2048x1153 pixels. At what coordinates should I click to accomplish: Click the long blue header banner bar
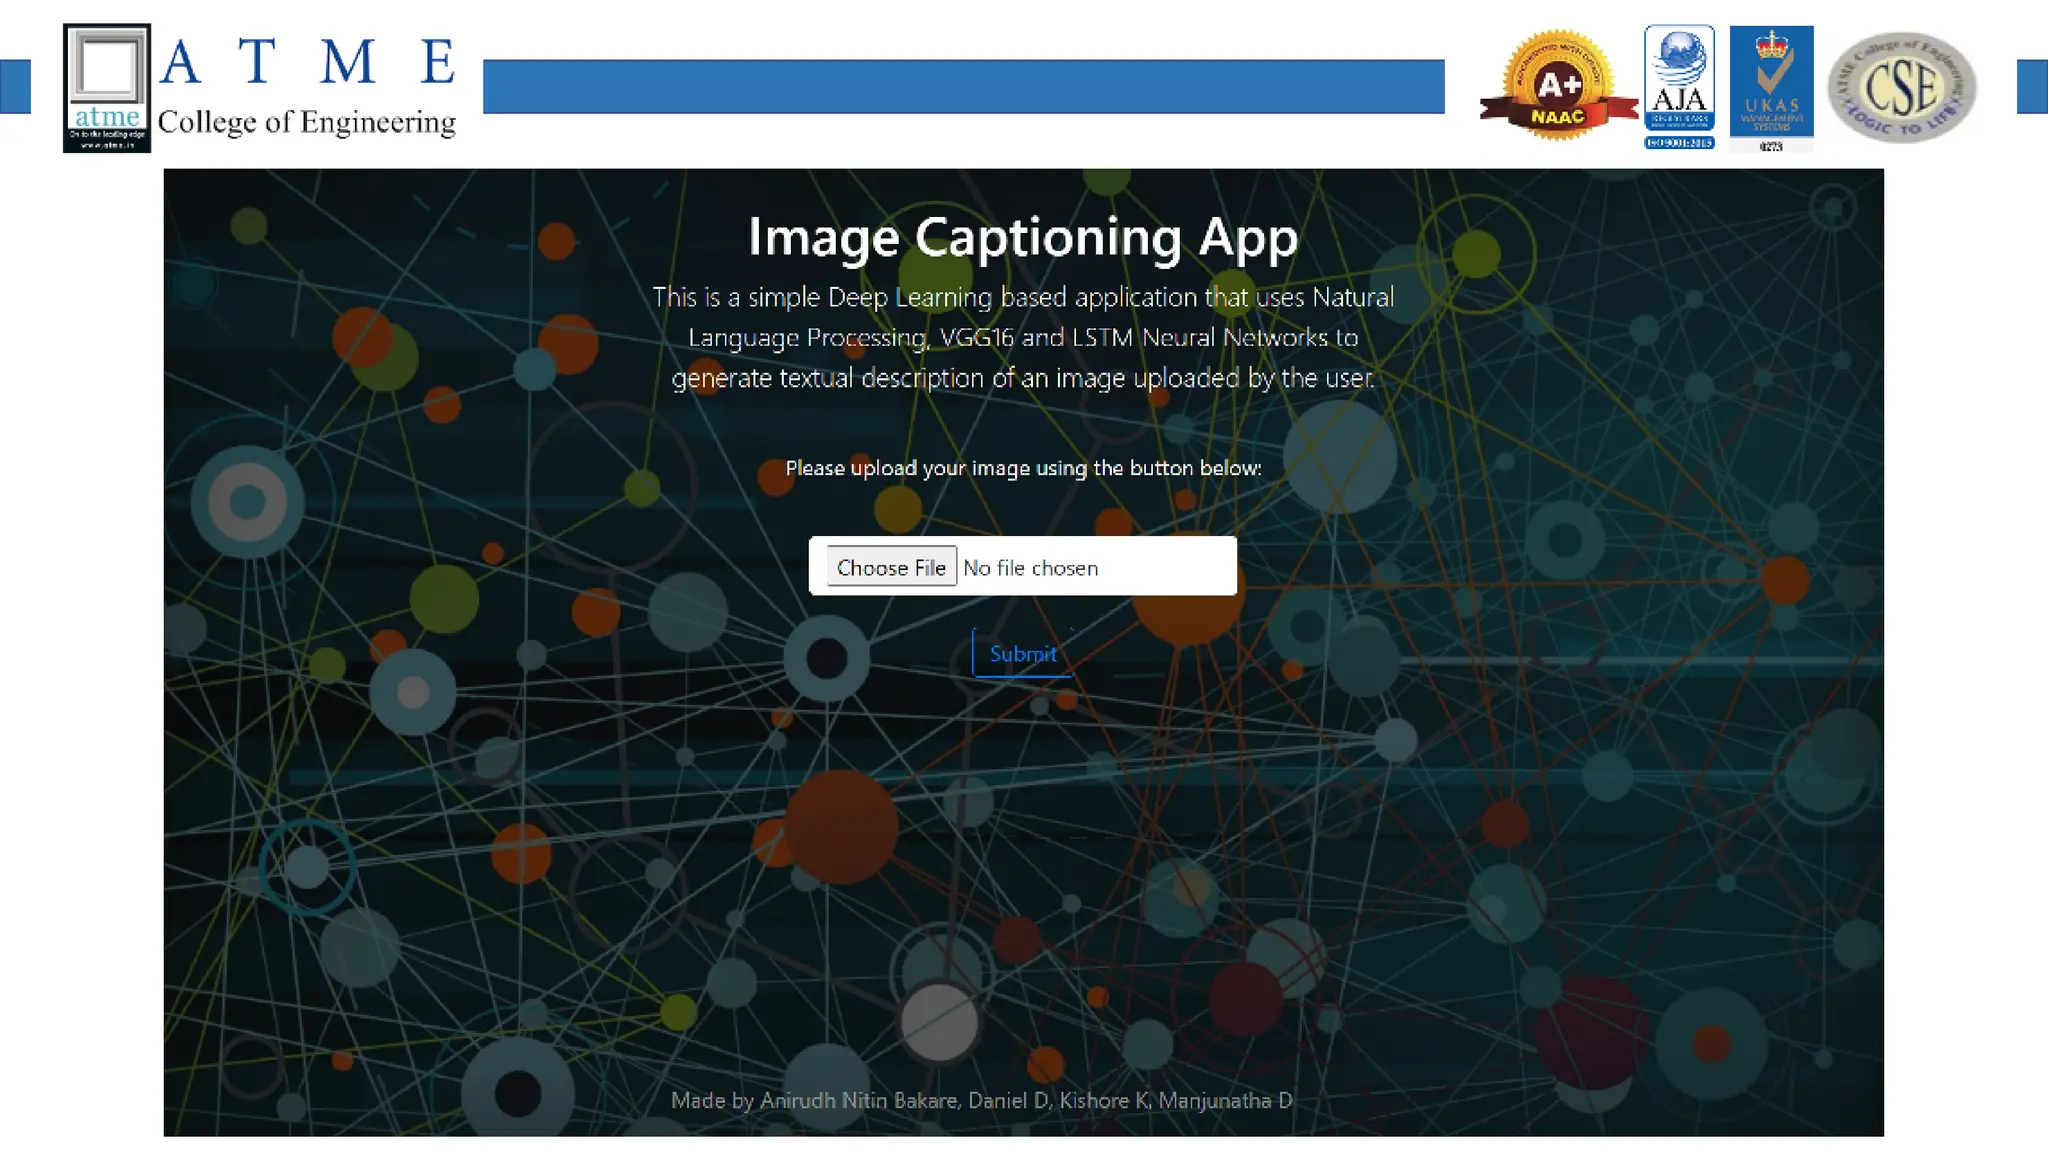pyautogui.click(x=963, y=87)
